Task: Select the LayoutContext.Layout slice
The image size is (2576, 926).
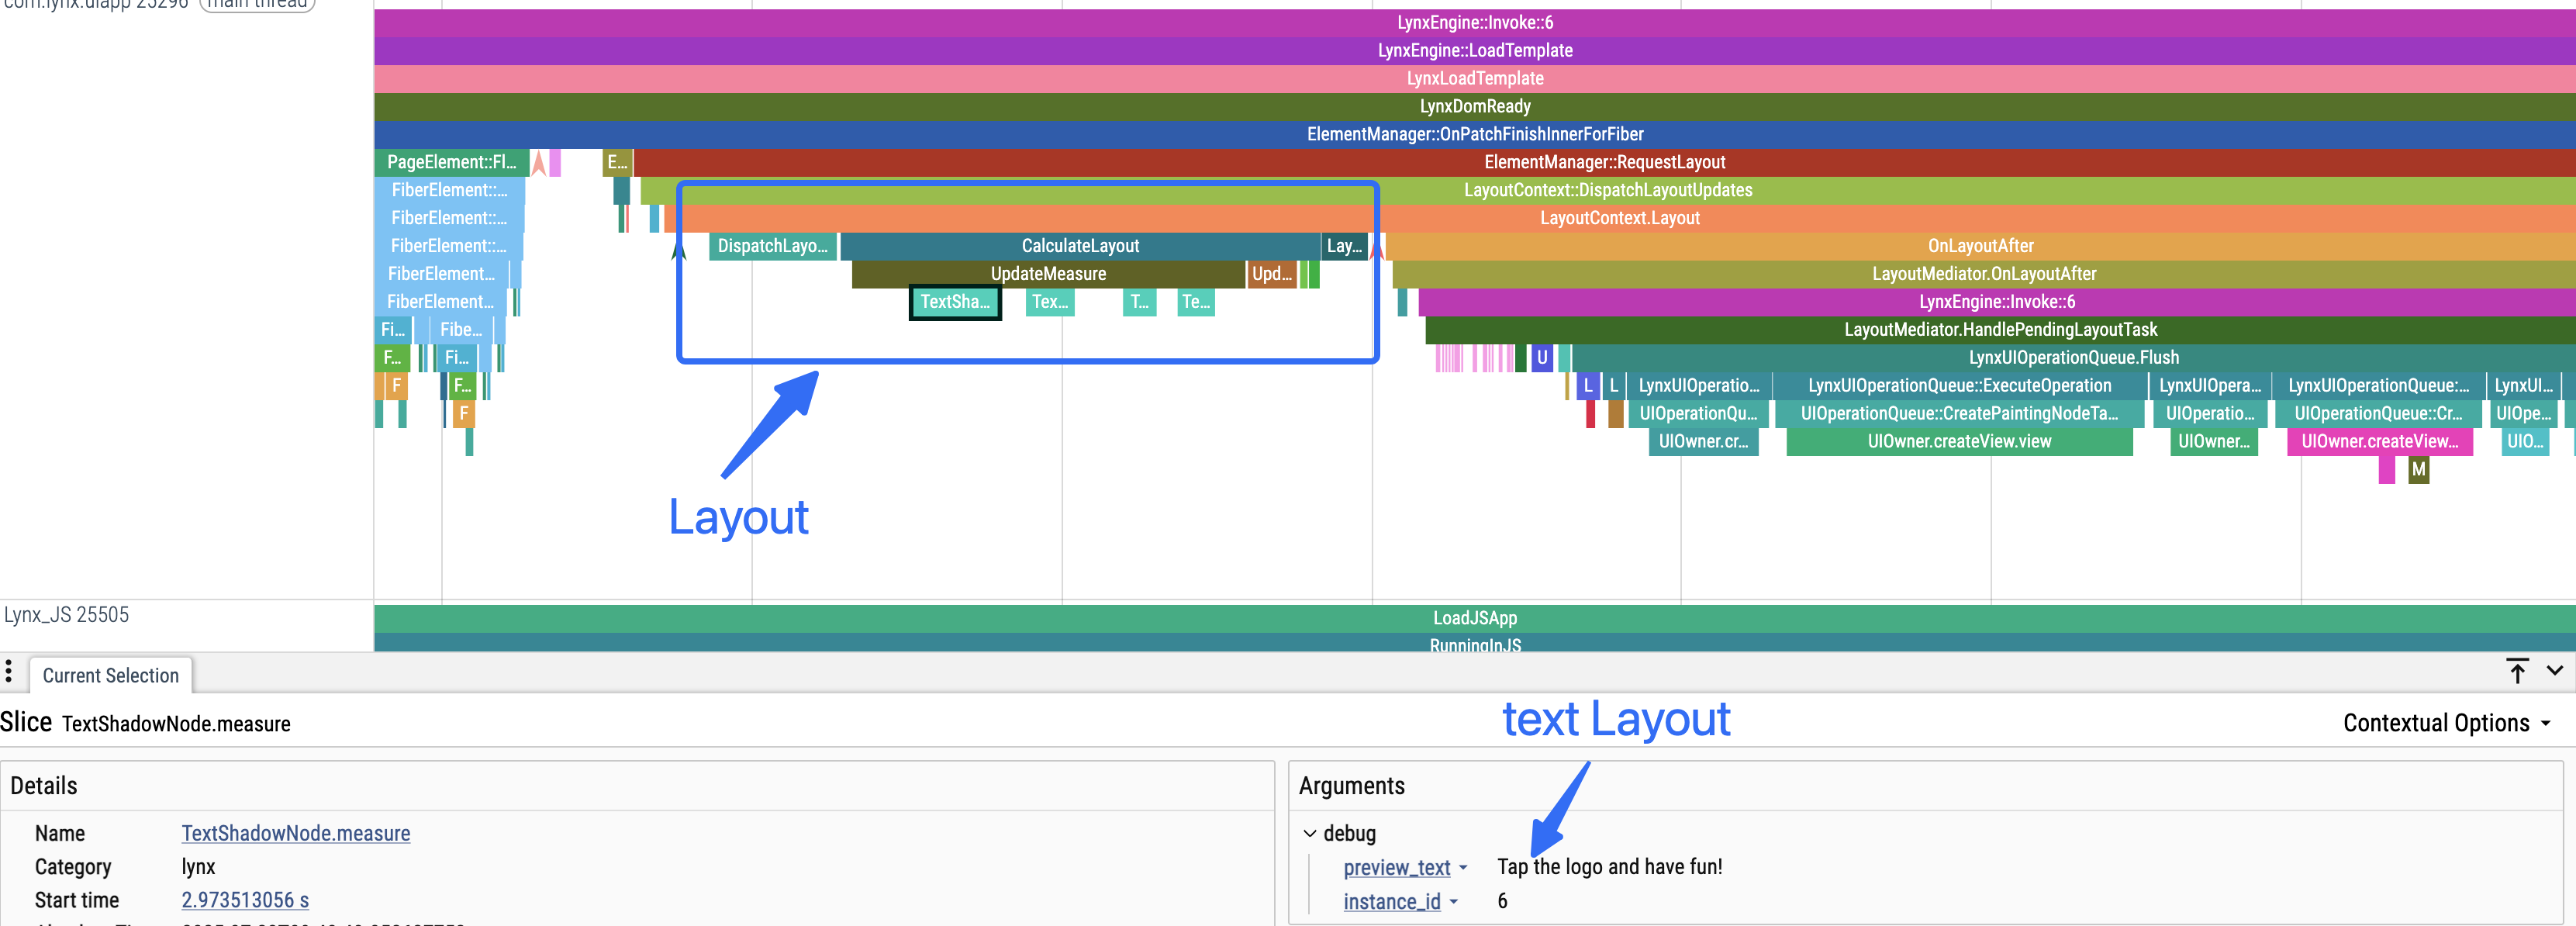Action: click(1620, 218)
